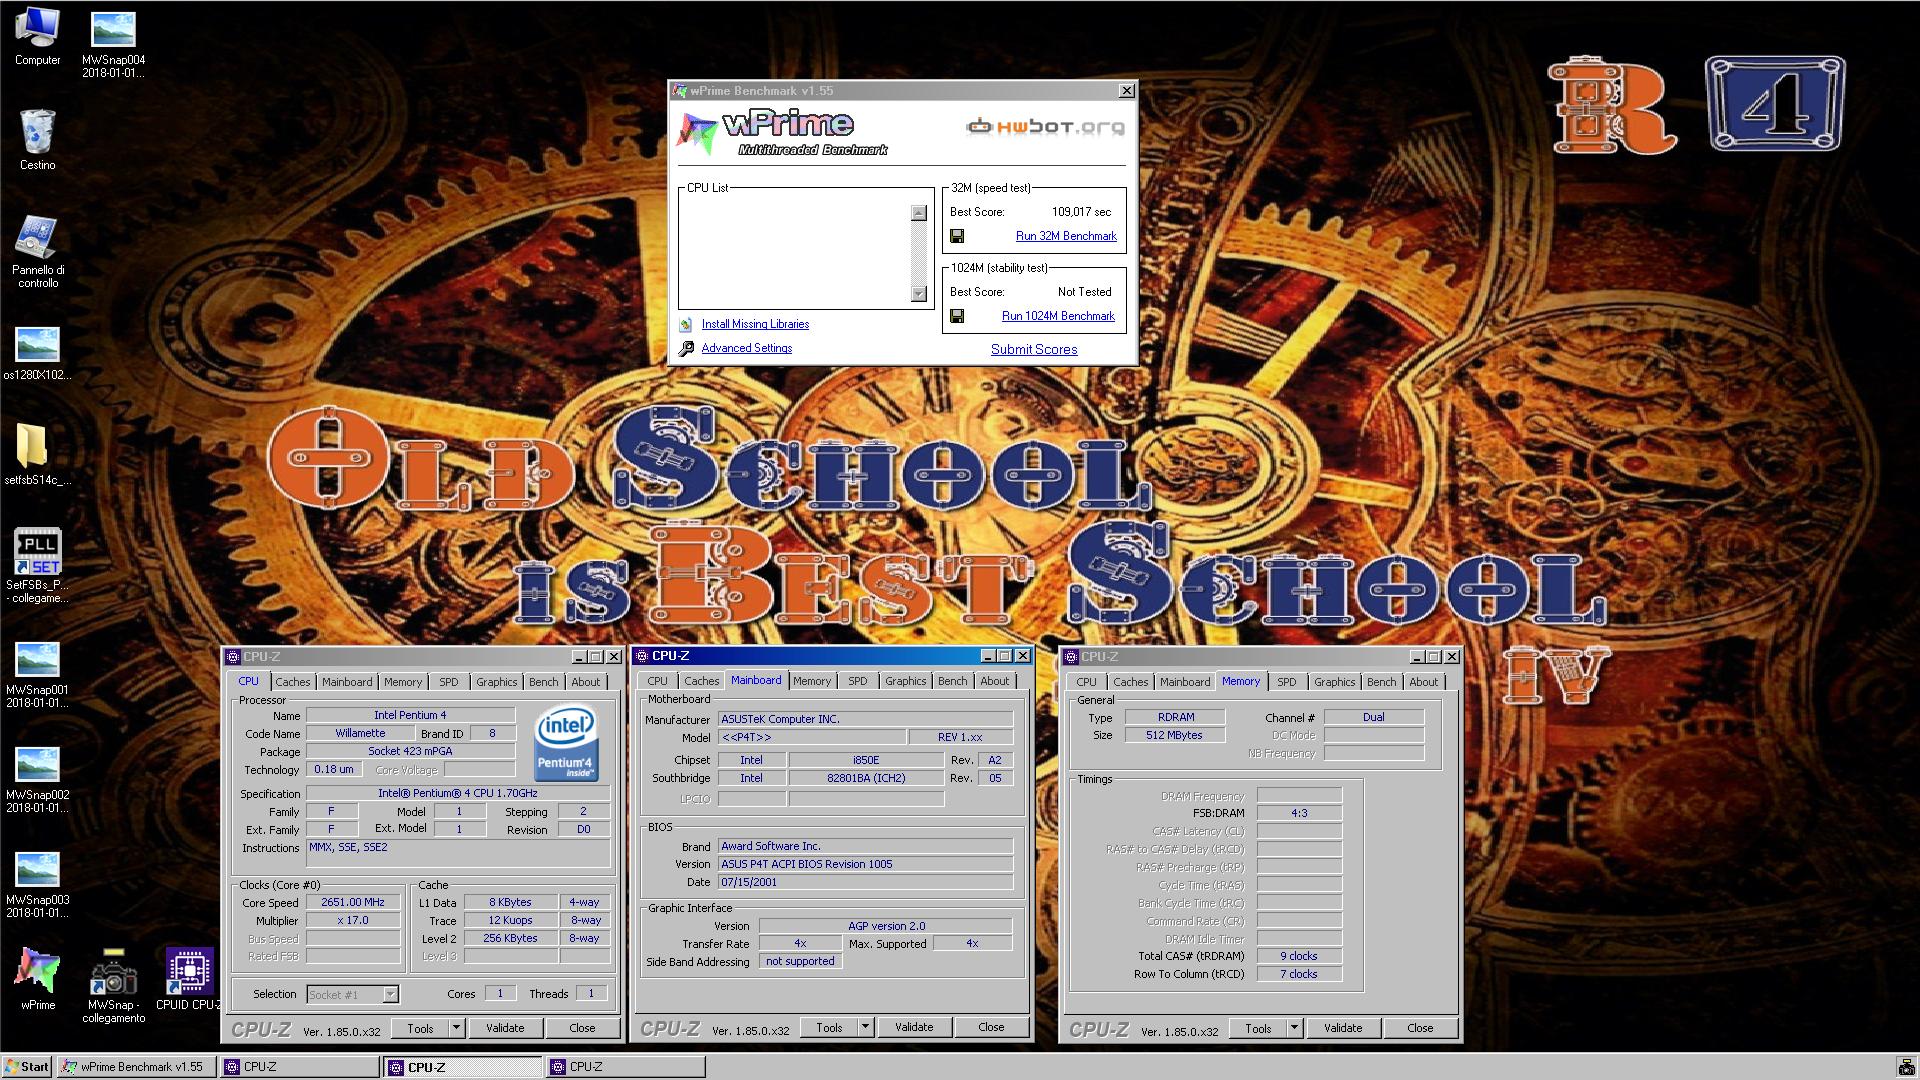
Task: Click Validate in right CPU-Z window
Action: click(x=1343, y=1028)
